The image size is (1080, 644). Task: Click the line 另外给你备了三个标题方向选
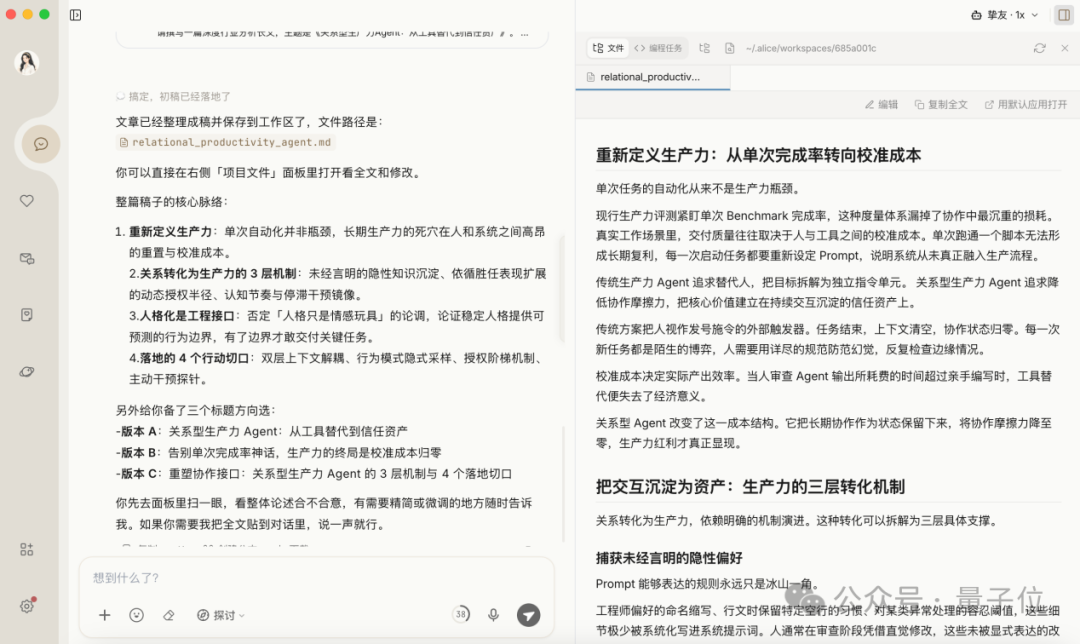196,411
